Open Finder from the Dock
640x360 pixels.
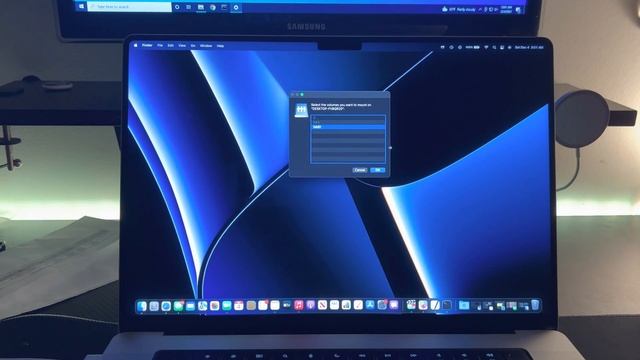[142, 306]
